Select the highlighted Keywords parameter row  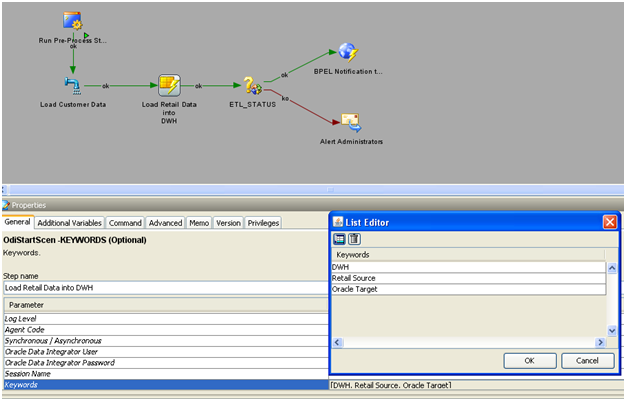point(166,385)
